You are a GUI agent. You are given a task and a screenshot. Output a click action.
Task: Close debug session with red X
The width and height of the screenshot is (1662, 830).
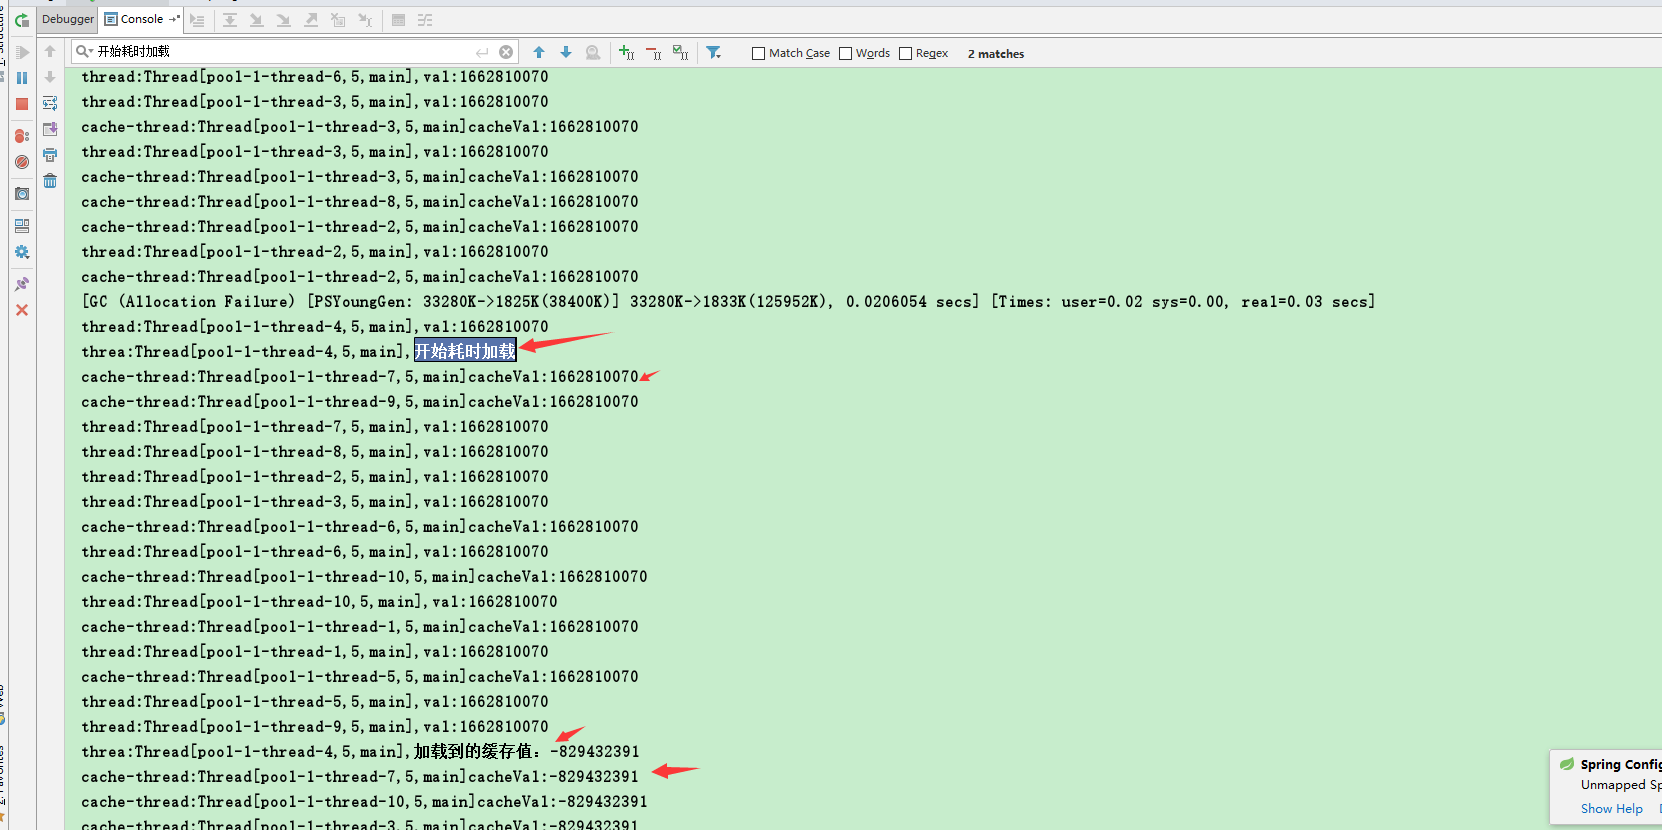tap(22, 310)
